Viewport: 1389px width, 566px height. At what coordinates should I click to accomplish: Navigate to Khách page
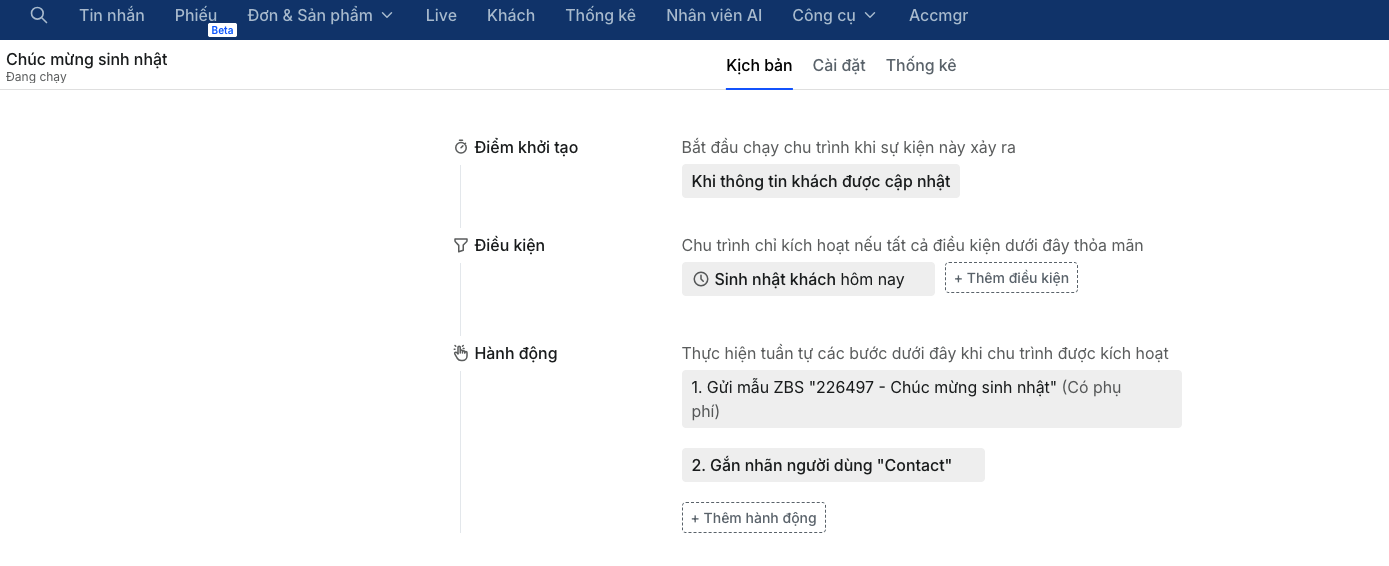(x=511, y=15)
